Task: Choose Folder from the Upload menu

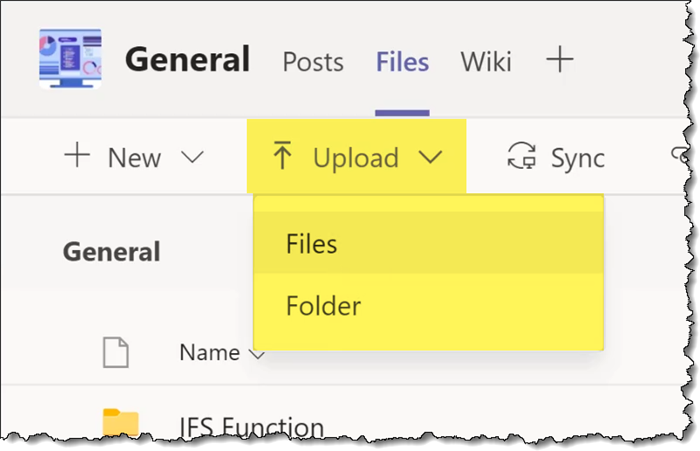Action: point(322,303)
